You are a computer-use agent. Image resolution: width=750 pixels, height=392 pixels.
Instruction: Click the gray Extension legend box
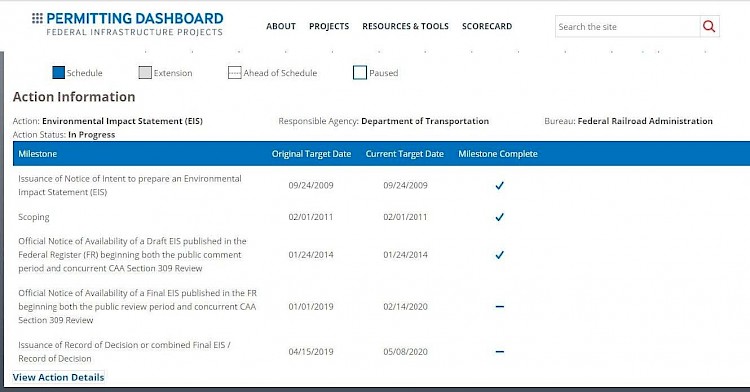click(x=145, y=73)
